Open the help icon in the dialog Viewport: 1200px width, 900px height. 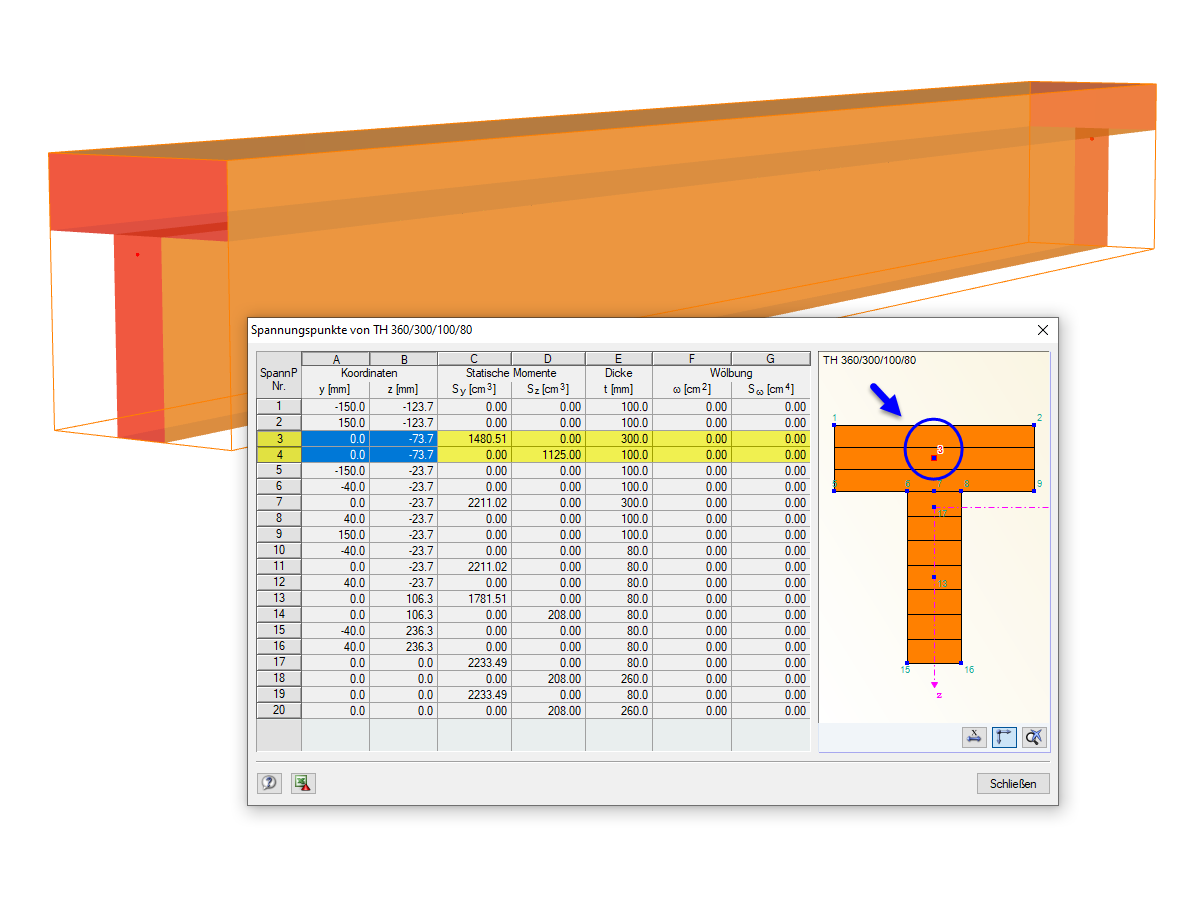coord(269,783)
